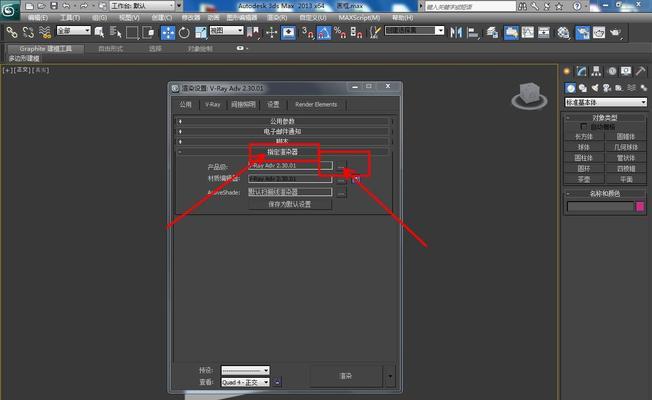Open the binoculars search icon in title bar
The image size is (652, 400).
click(522, 6)
